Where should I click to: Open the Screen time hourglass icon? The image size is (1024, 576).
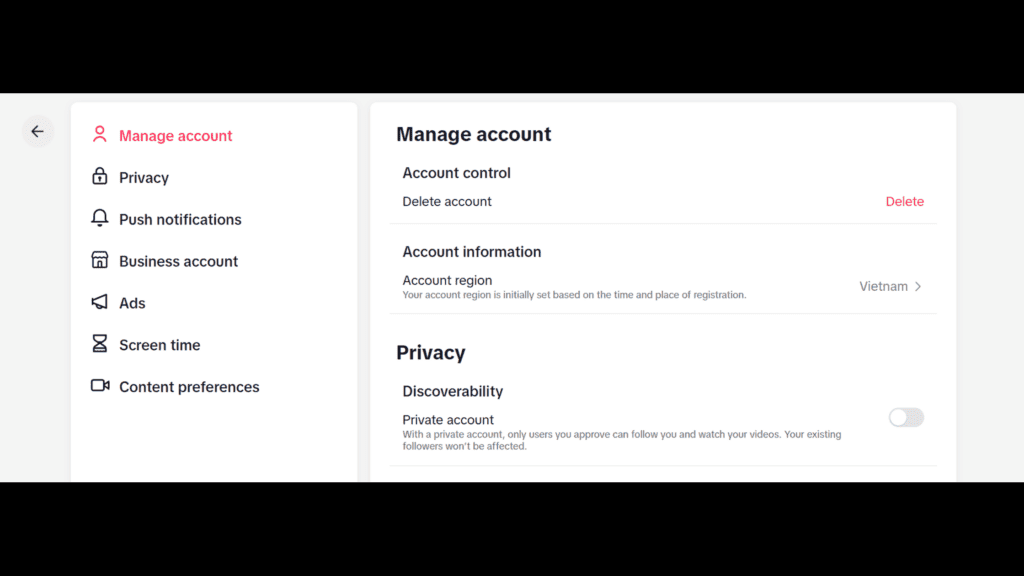click(99, 345)
